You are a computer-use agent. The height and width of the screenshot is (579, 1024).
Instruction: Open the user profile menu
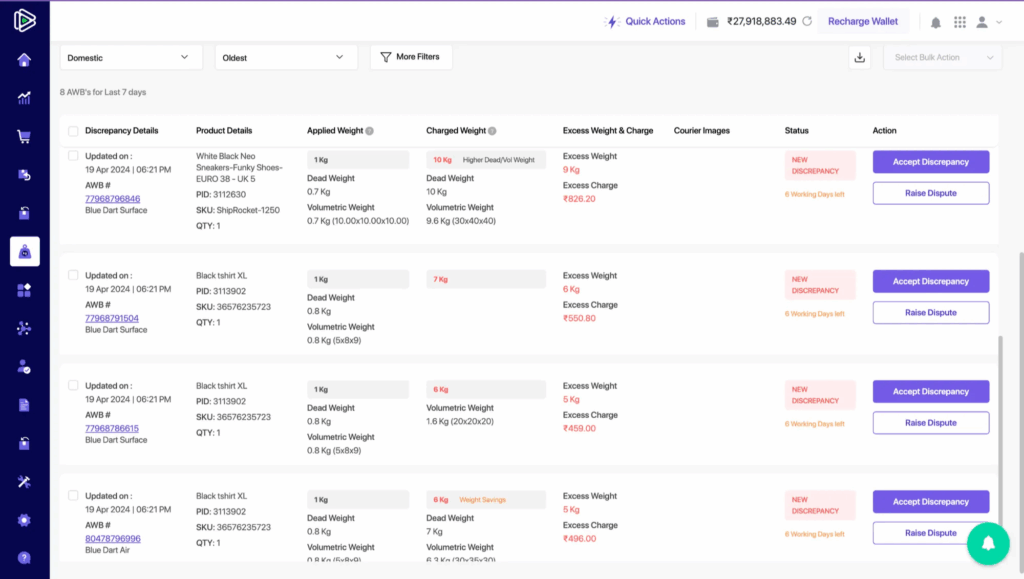coord(988,22)
